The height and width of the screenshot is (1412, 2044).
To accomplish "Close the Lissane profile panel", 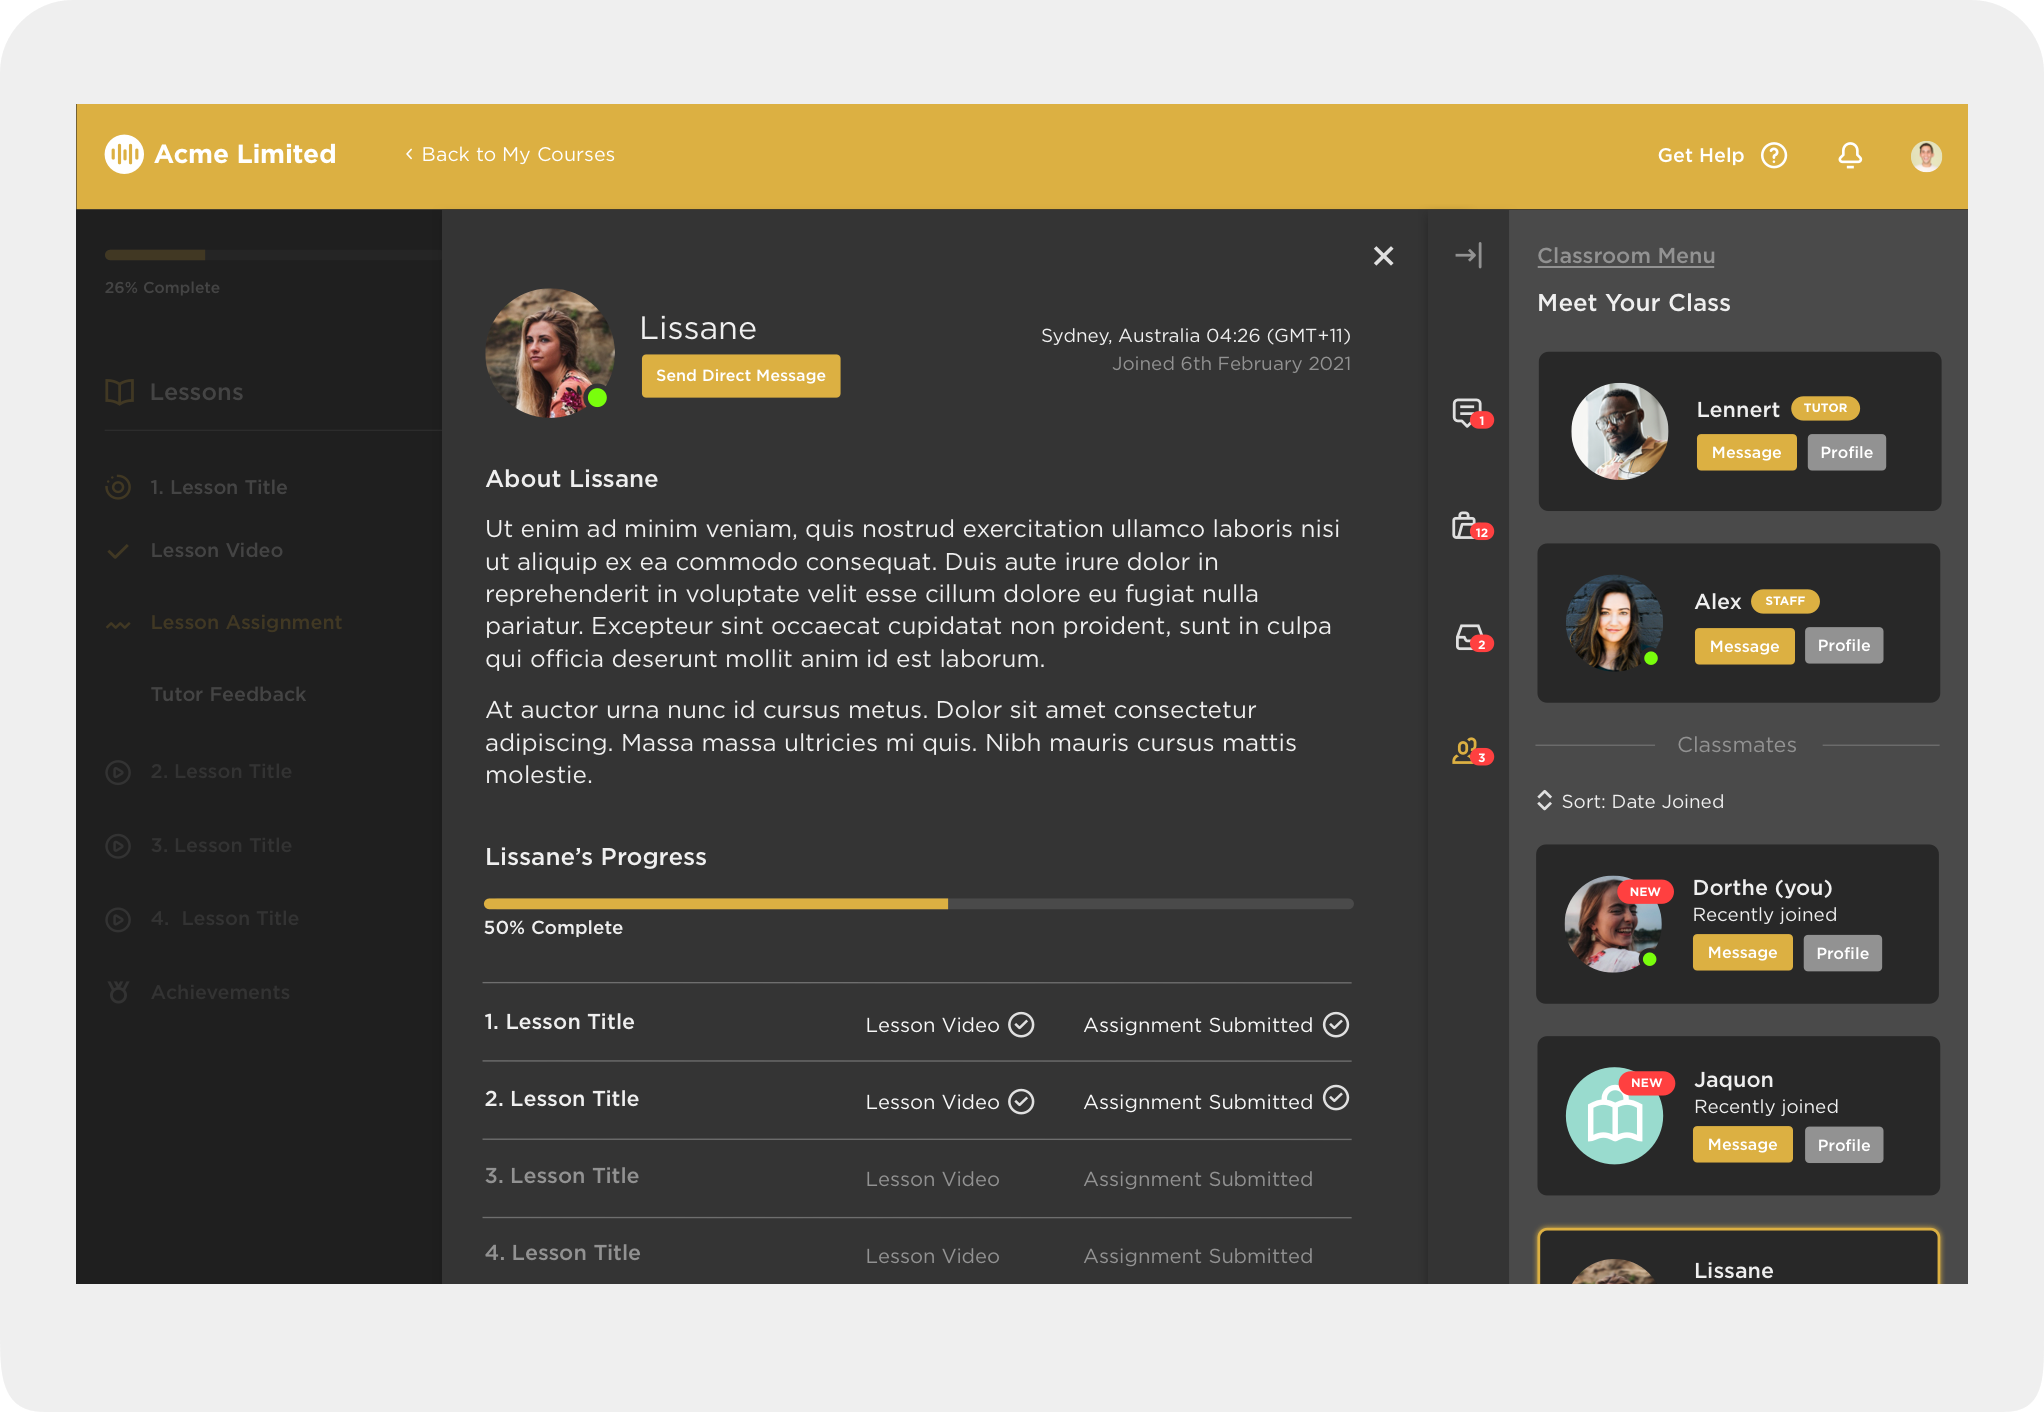I will click(x=1383, y=256).
